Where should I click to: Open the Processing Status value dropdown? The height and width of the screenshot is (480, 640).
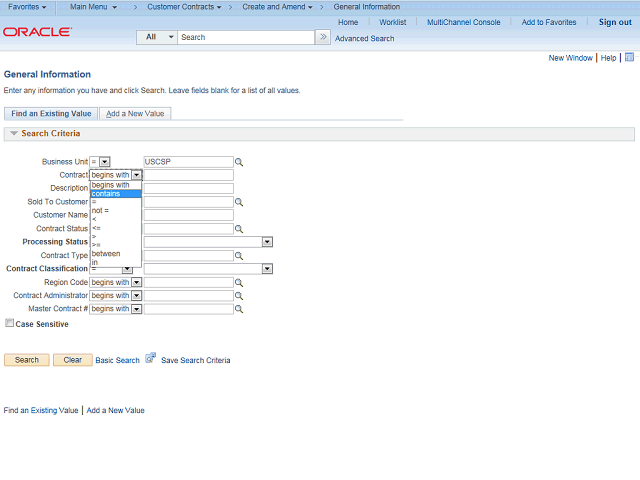[267, 242]
